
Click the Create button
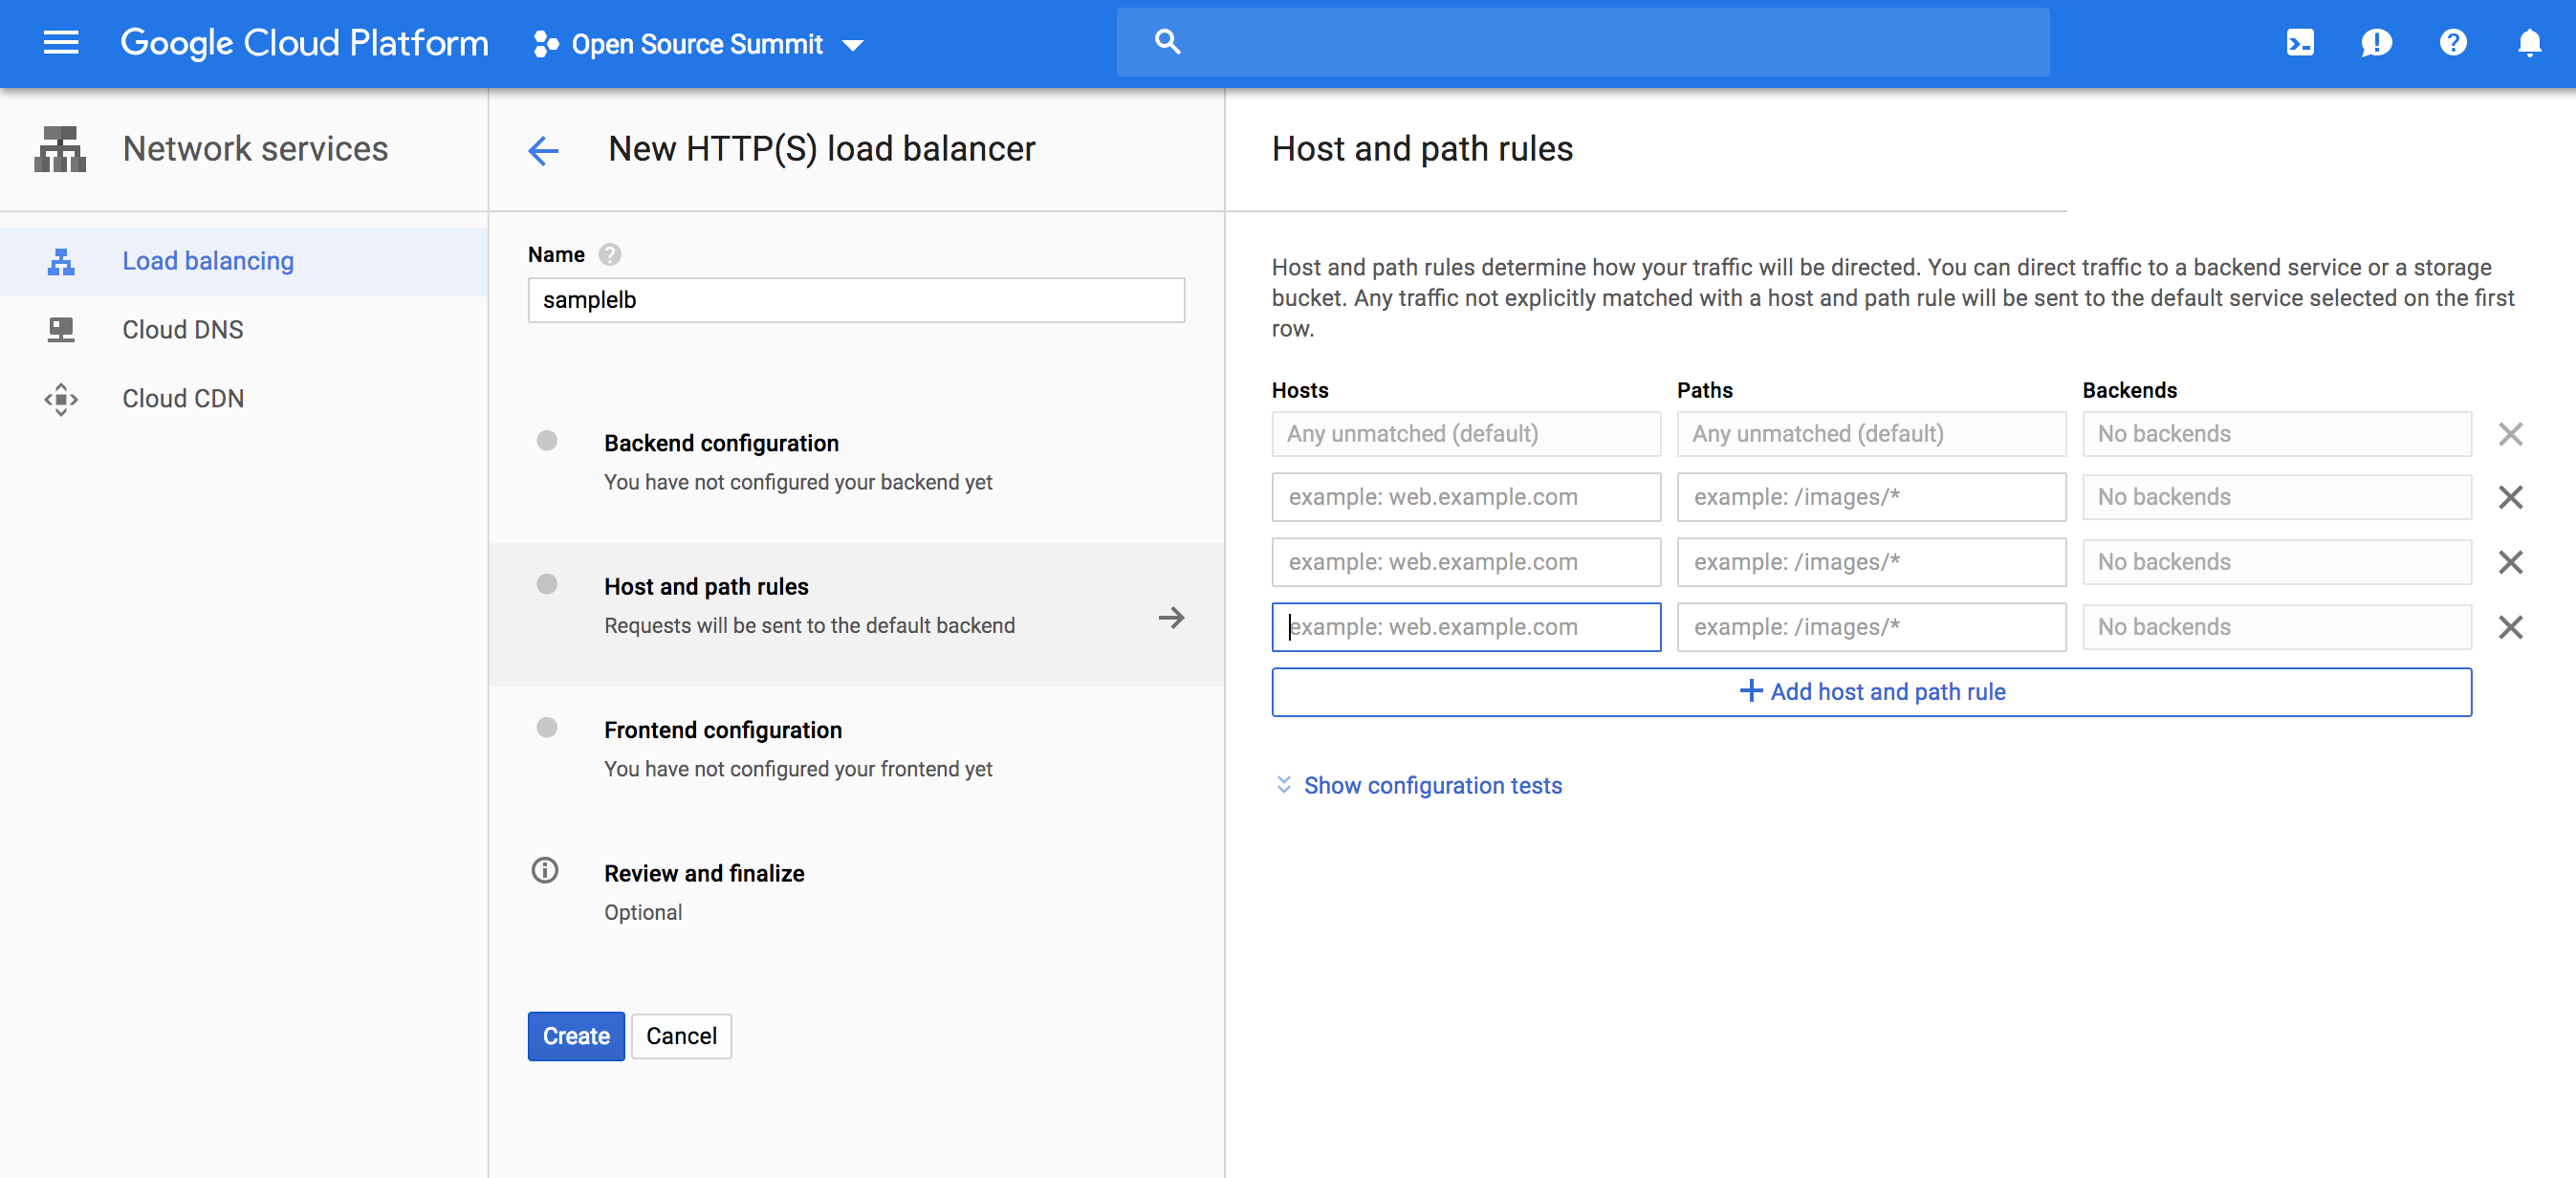point(575,1036)
